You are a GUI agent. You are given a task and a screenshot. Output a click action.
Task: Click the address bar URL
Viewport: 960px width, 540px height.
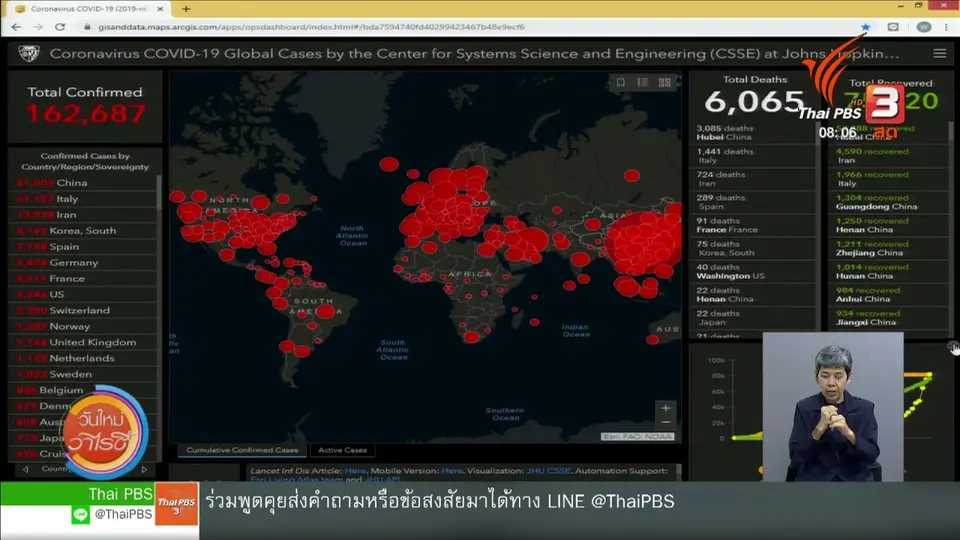point(311,27)
